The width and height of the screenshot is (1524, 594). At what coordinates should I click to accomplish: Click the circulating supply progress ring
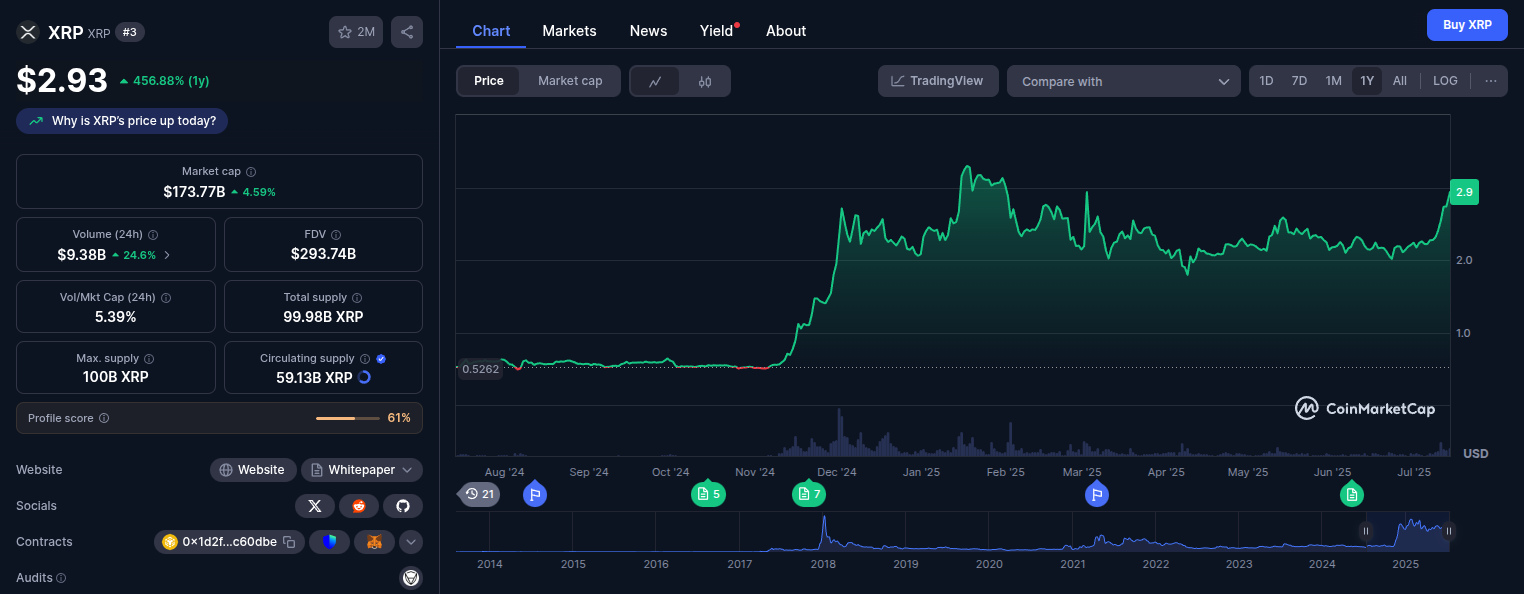click(364, 378)
